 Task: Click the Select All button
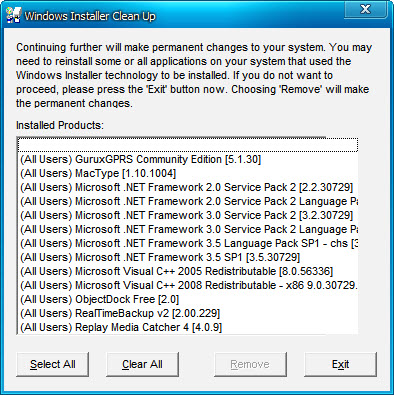[53, 364]
